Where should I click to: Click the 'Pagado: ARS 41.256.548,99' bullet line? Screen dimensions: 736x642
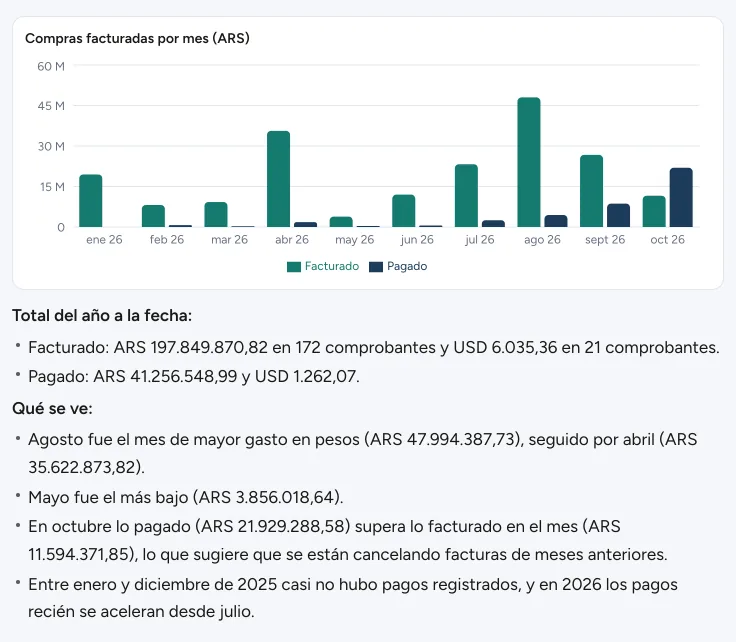point(194,376)
